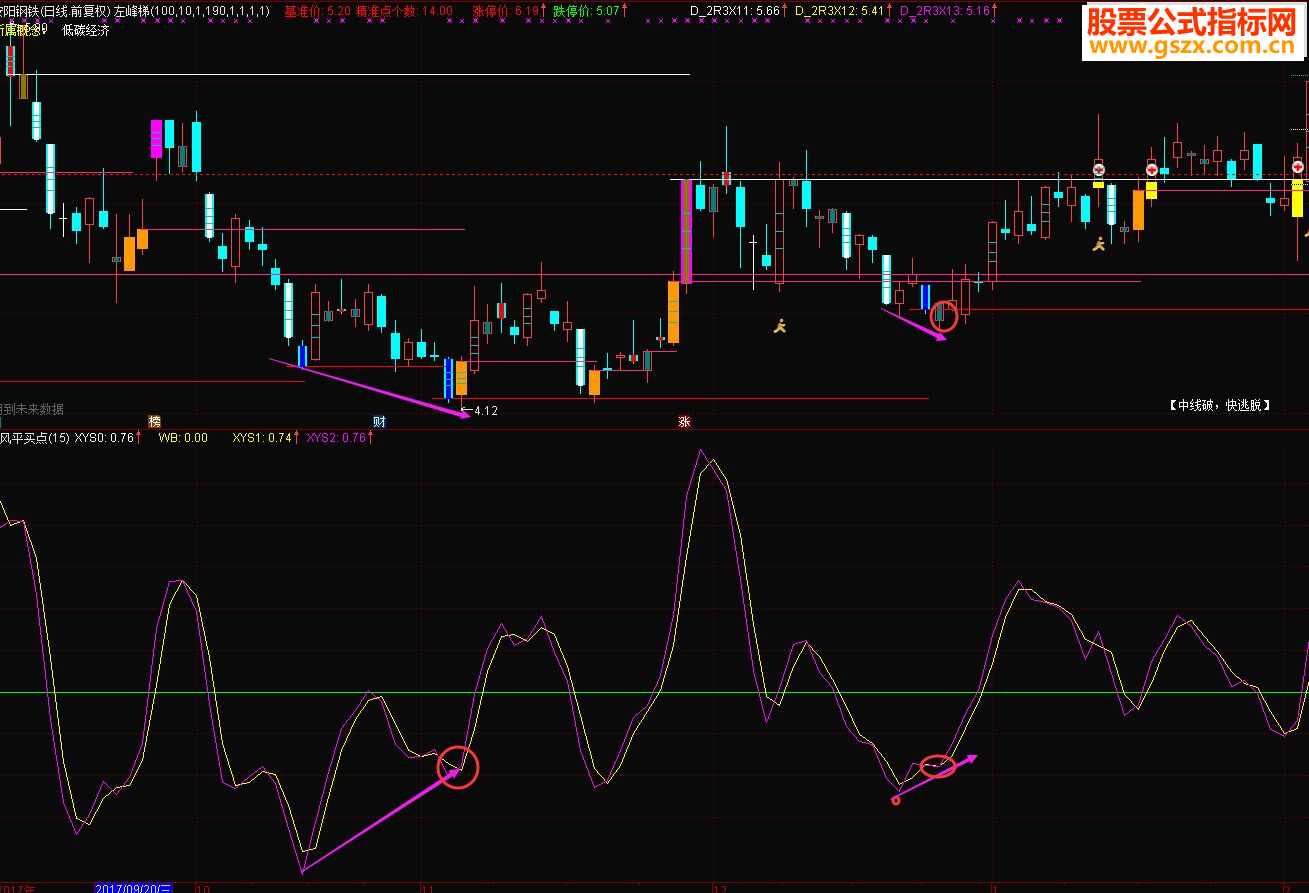Click the 2017/09/20/三 date label

click(x=134, y=887)
